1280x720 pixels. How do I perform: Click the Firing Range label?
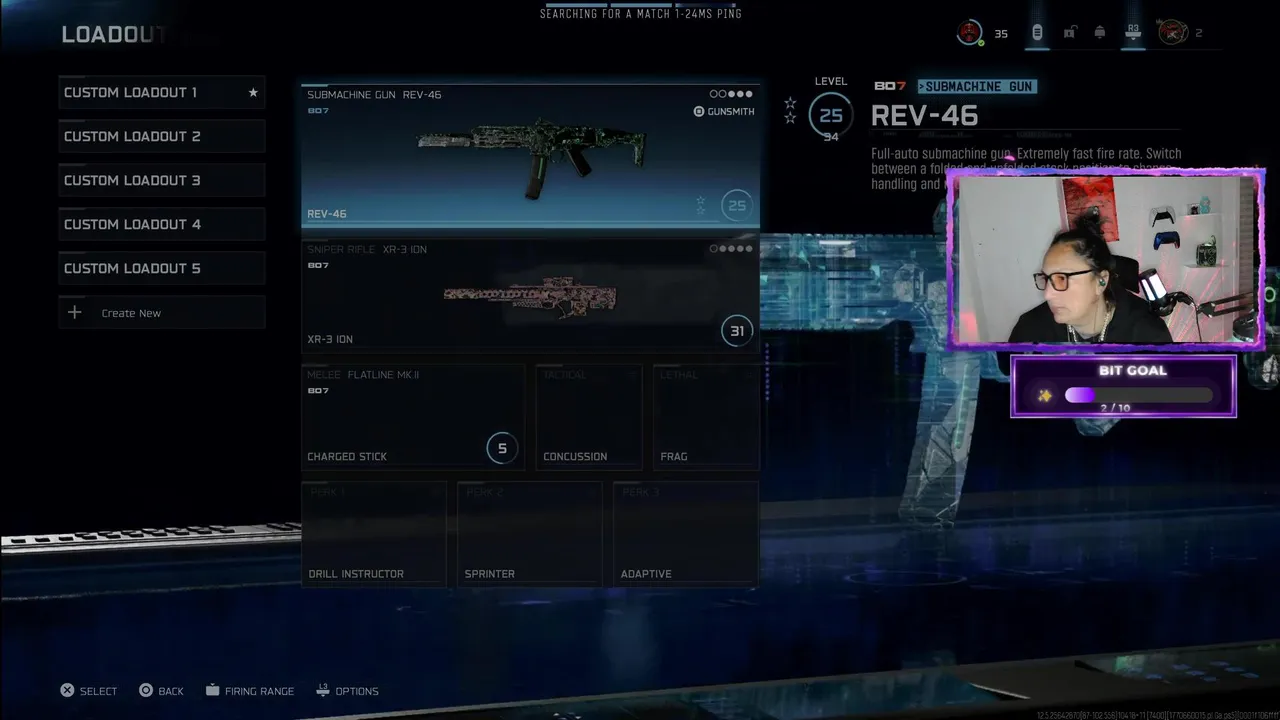click(x=260, y=692)
